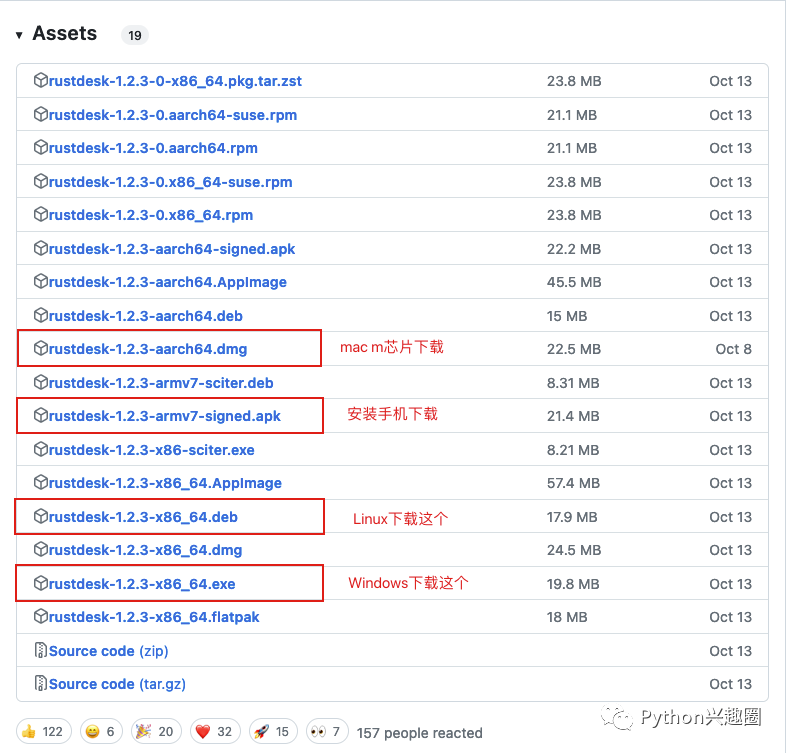Download Source code (zip)
The width and height of the screenshot is (787, 753).
[x=108, y=651]
